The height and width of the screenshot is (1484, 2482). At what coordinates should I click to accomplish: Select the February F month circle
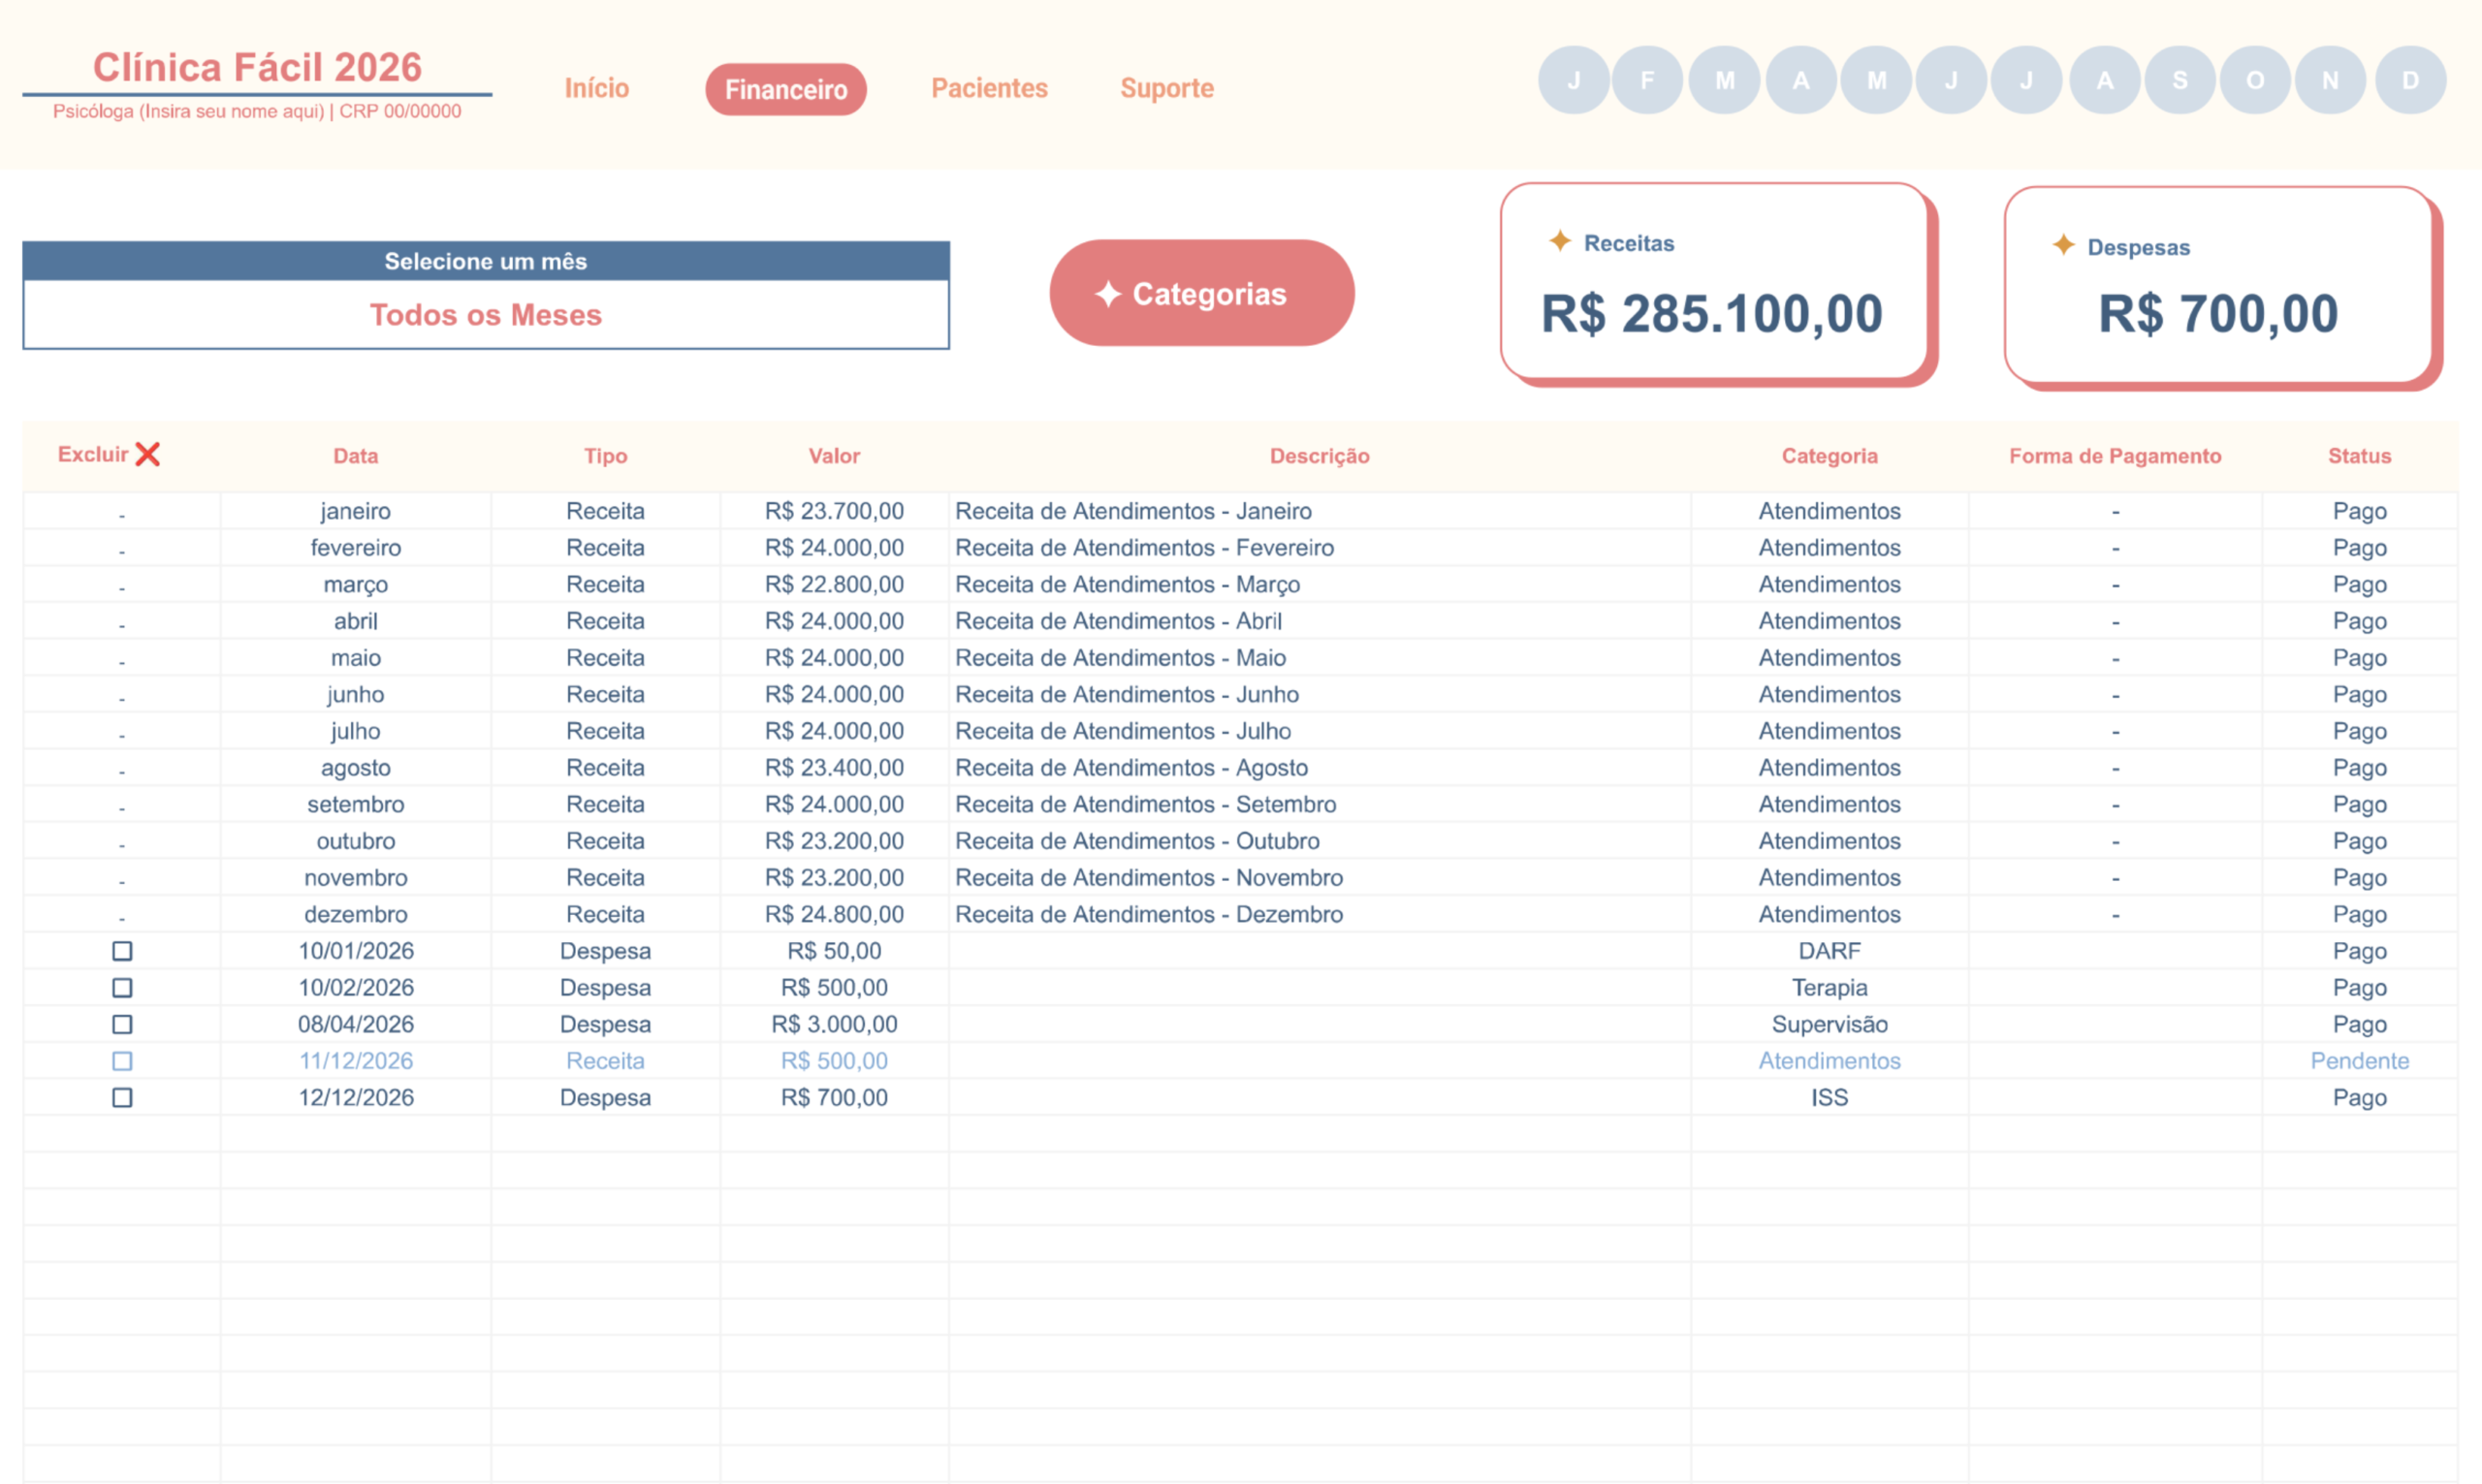click(1647, 80)
